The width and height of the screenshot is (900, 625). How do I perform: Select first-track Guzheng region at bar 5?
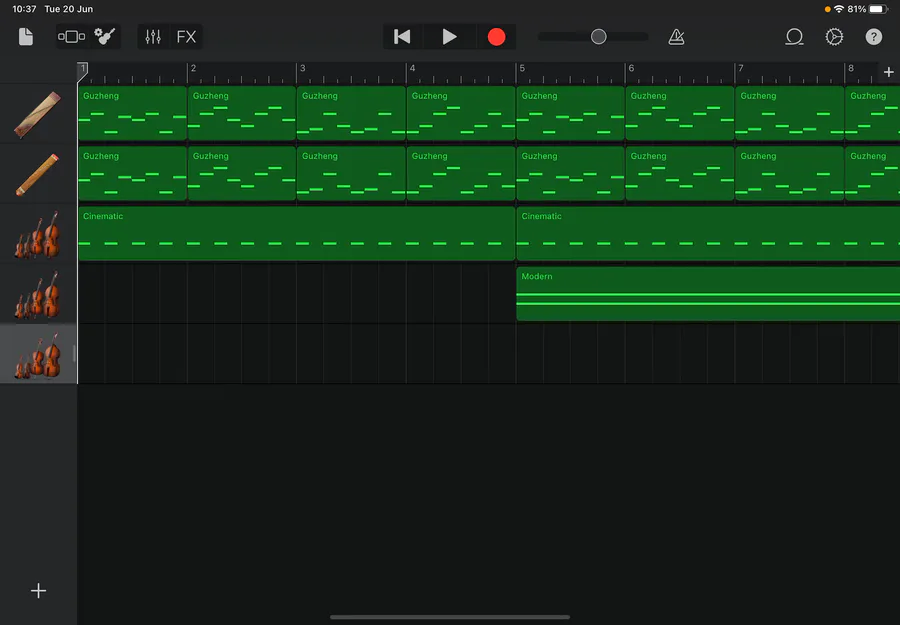pyautogui.click(x=571, y=113)
